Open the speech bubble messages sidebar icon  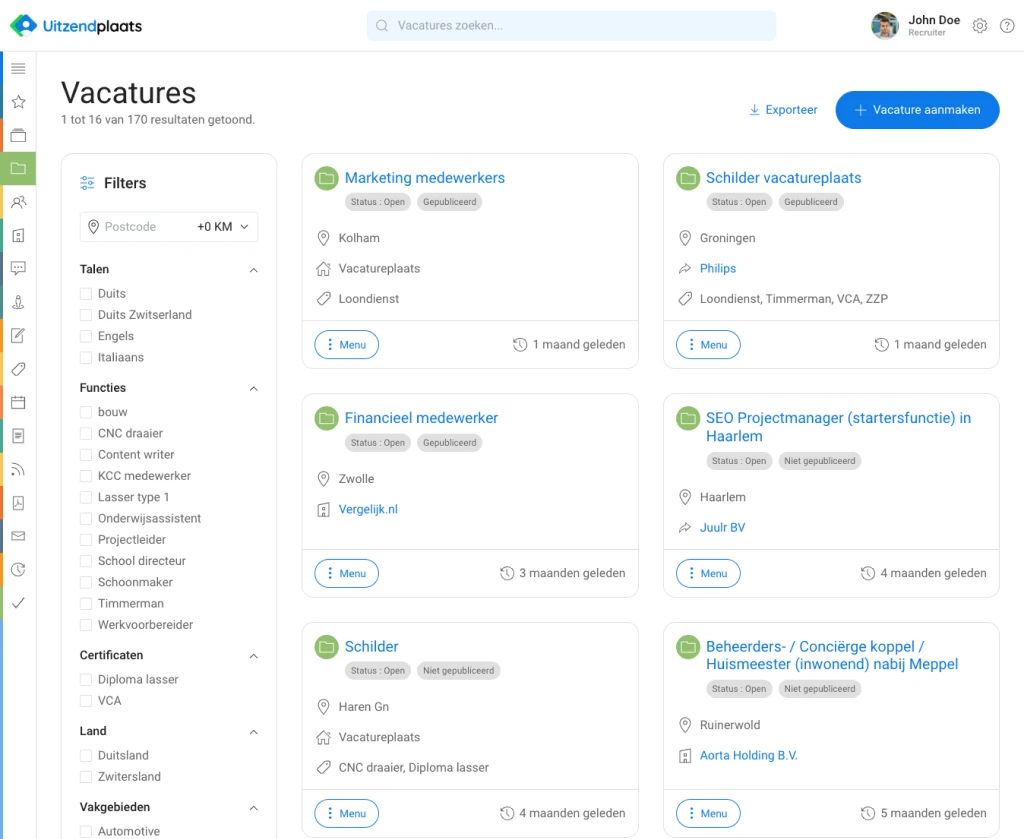point(18,268)
